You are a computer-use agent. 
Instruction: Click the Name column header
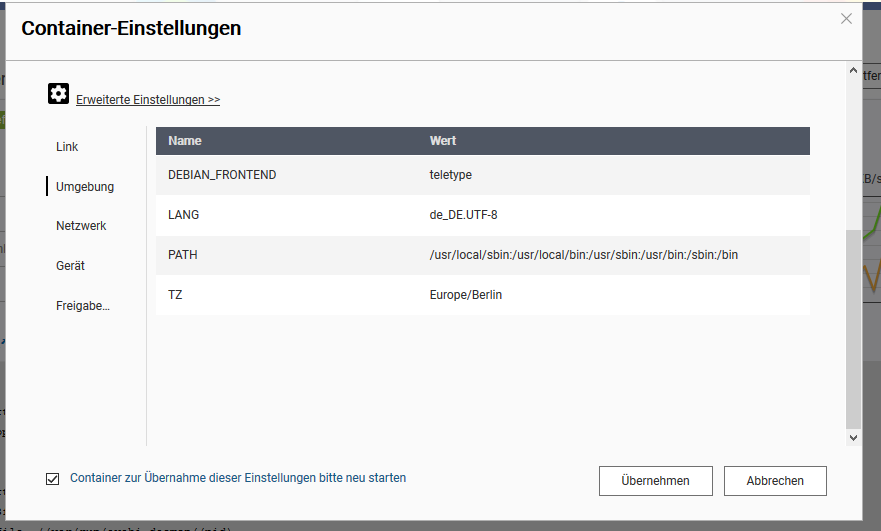[185, 141]
